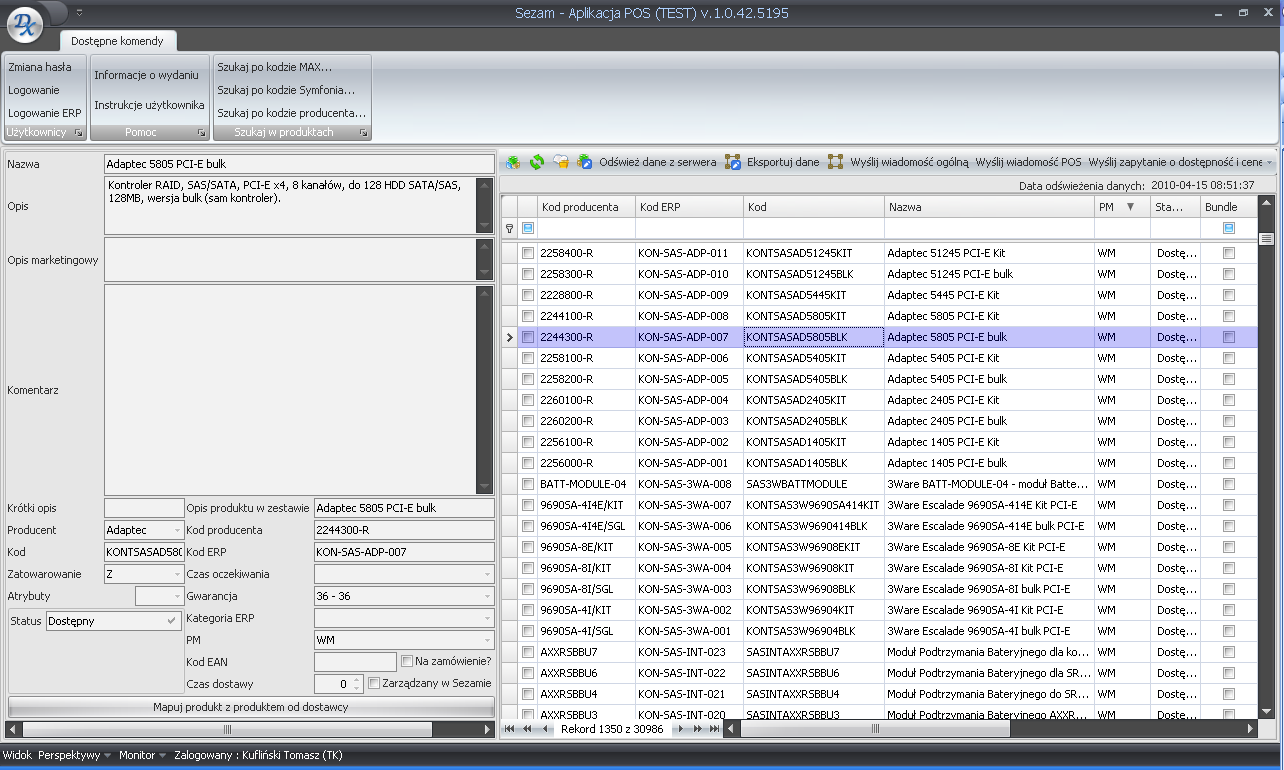Open the Kategoria ERP dropdown

tap(487, 618)
